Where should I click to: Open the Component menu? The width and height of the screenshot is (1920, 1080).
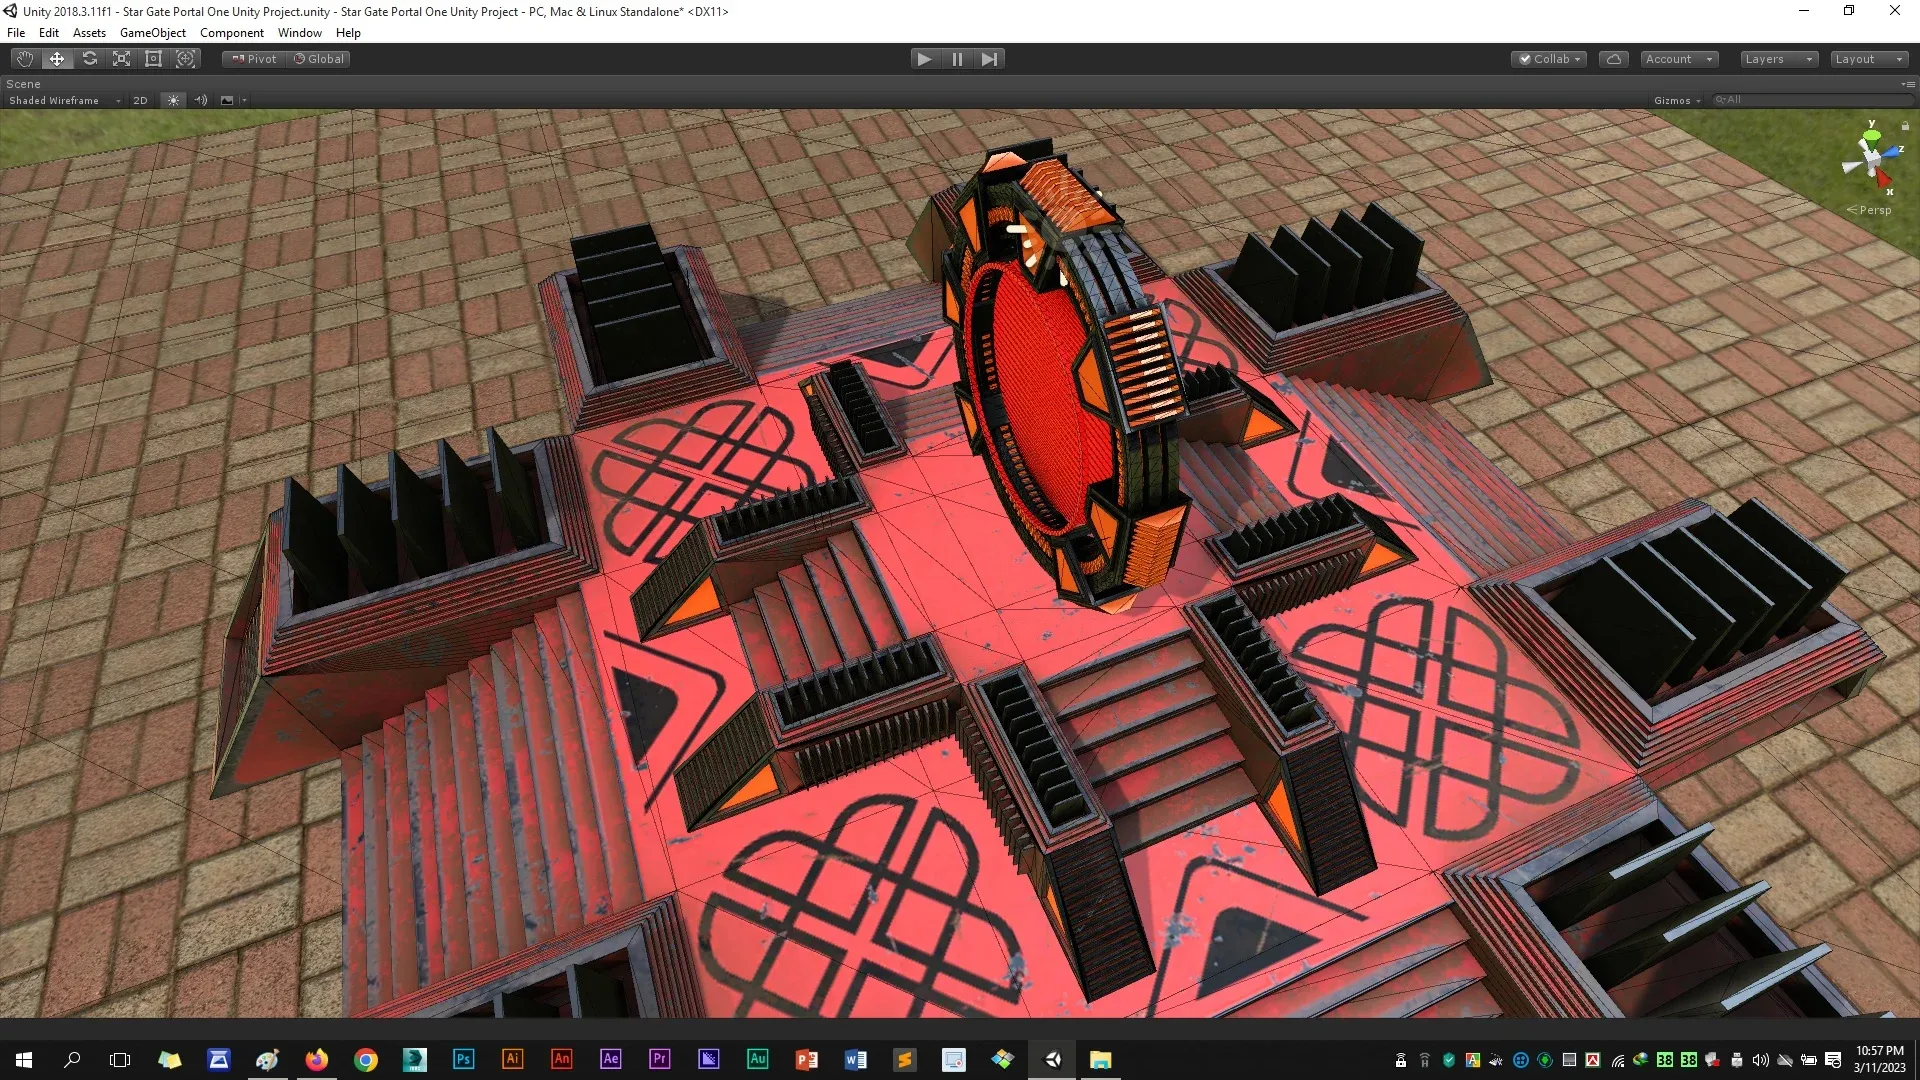coord(231,33)
